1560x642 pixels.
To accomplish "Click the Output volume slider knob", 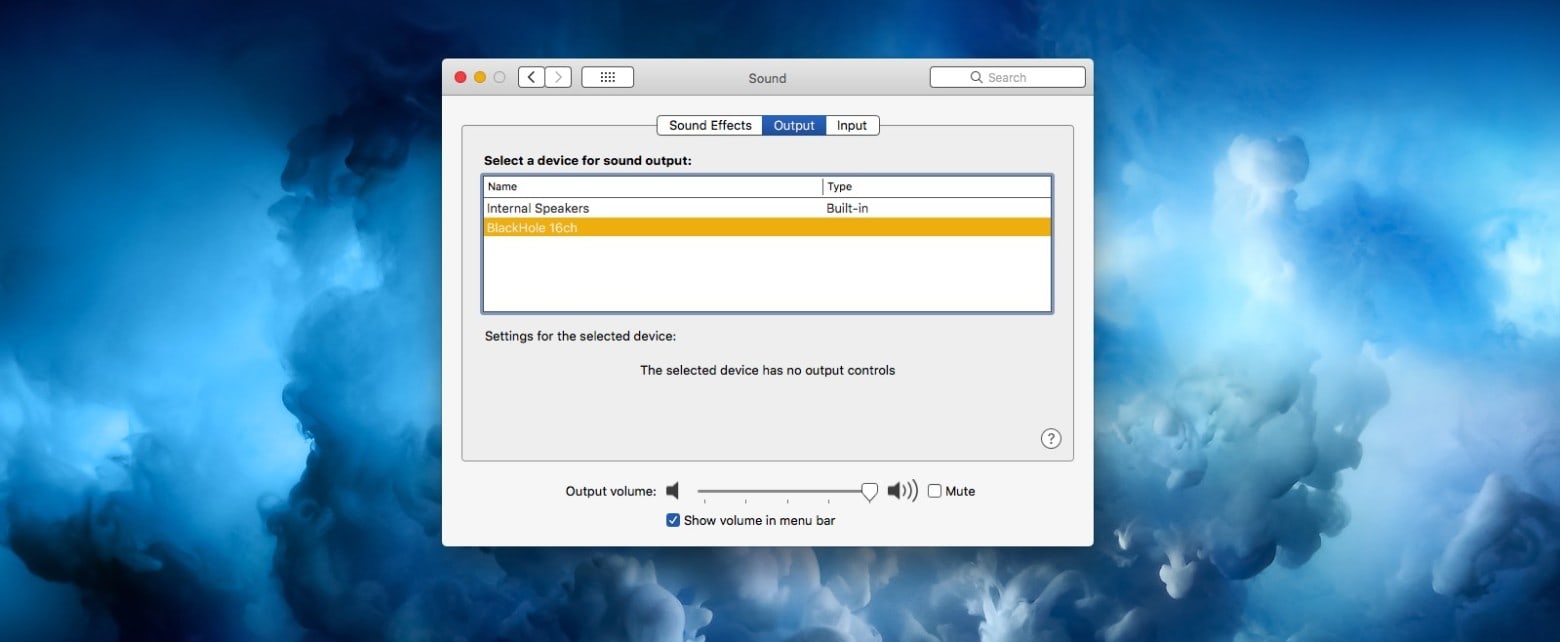I will tap(869, 491).
